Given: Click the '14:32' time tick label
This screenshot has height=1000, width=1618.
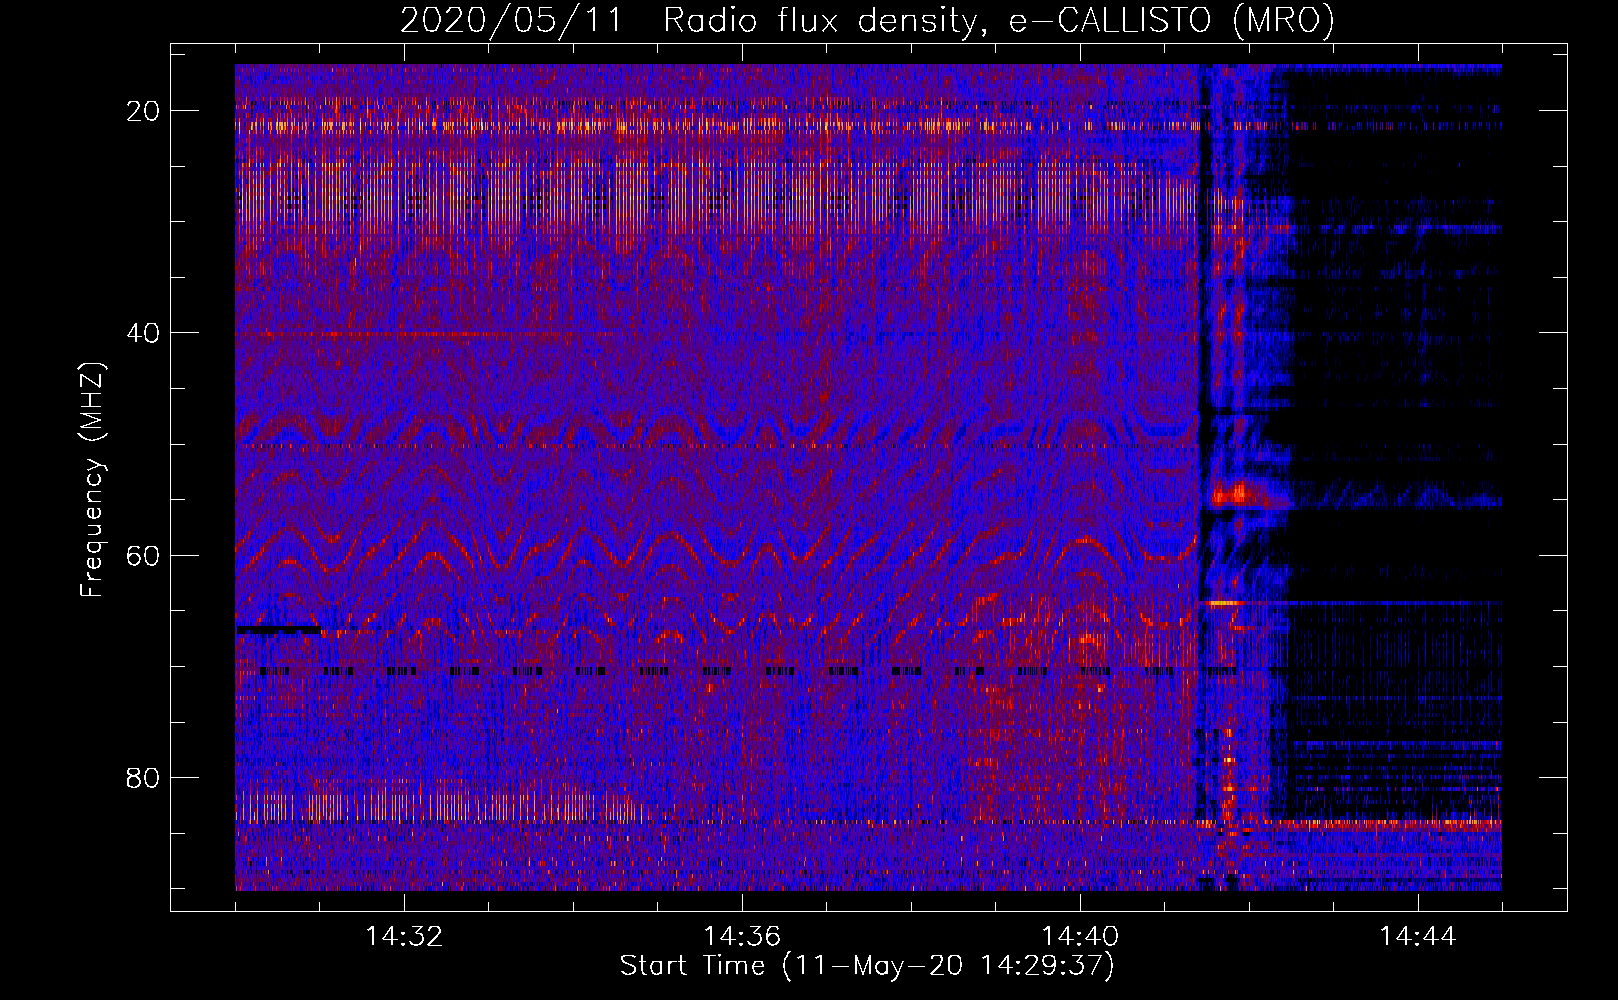Looking at the screenshot, I should [x=404, y=937].
